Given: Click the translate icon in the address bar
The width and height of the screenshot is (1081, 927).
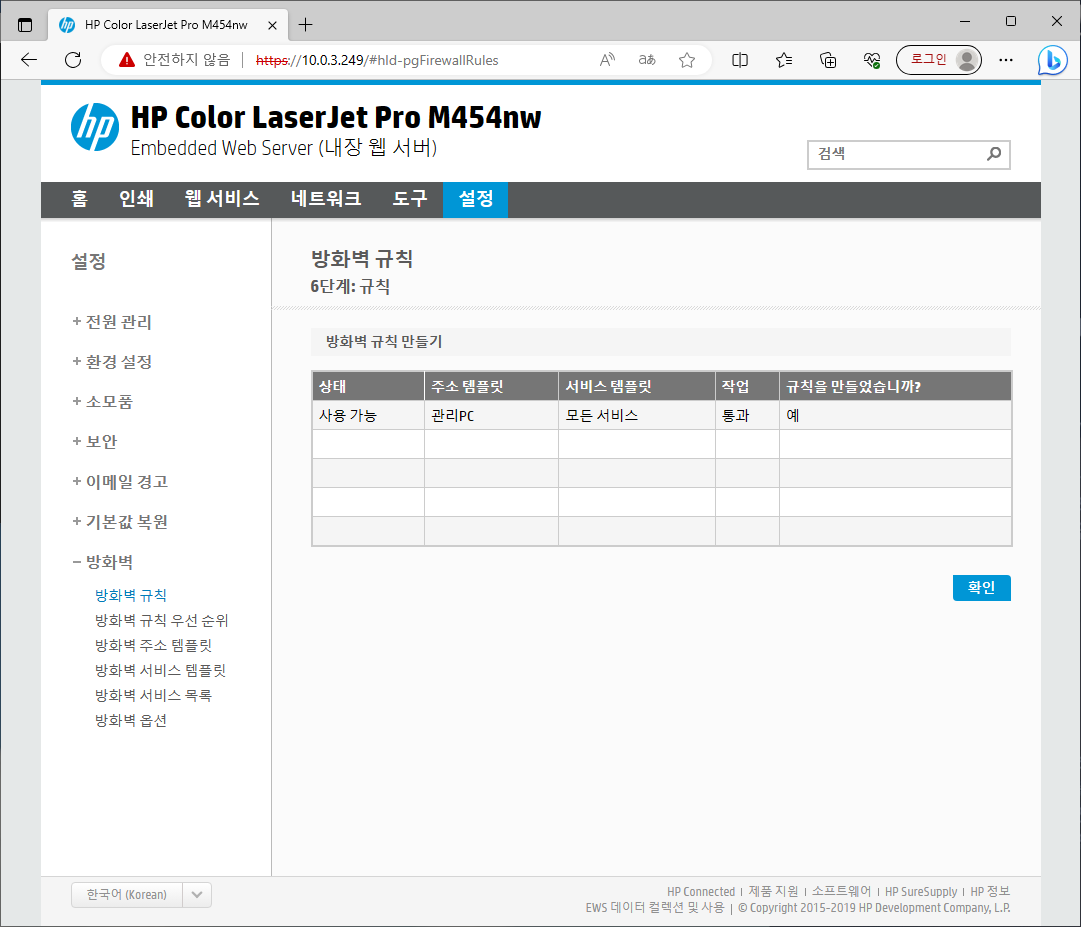Looking at the screenshot, I should coord(647,60).
